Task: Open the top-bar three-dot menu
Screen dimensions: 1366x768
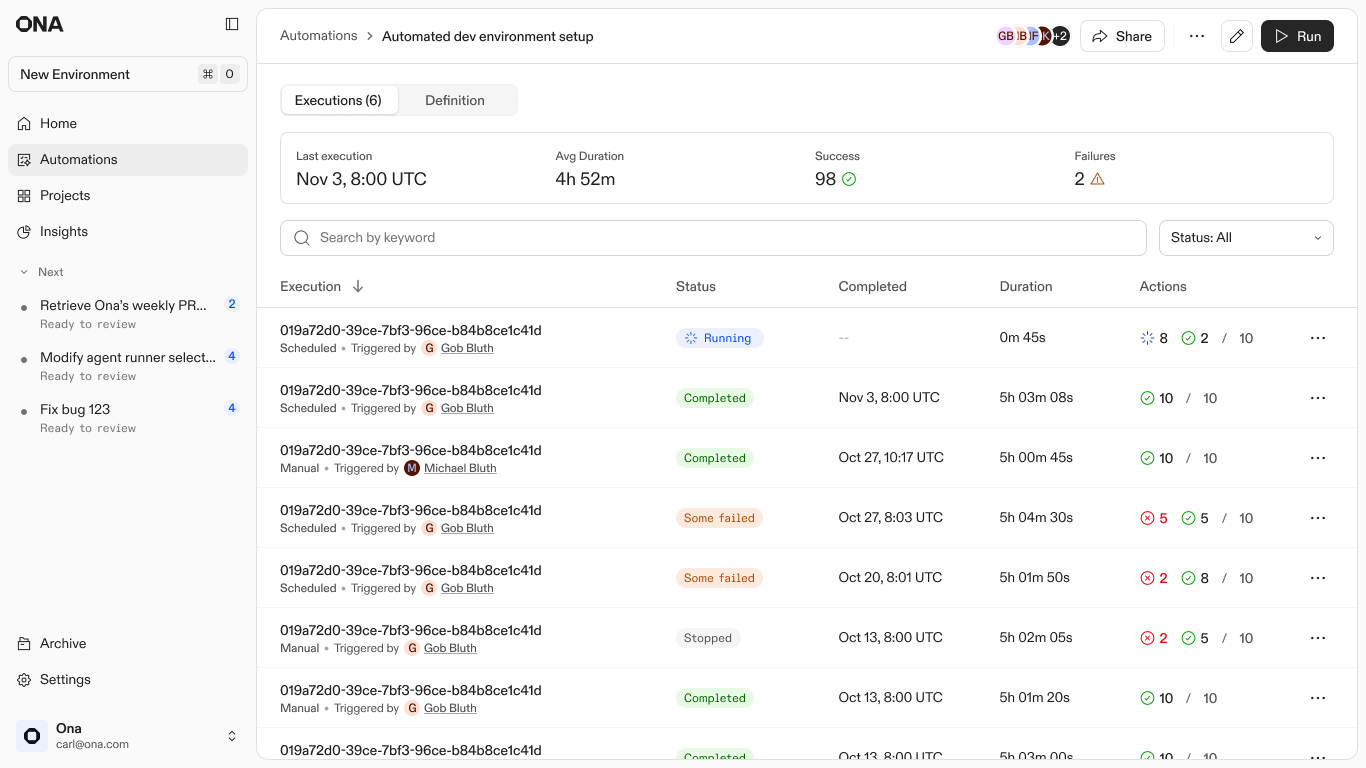Action: tap(1197, 36)
